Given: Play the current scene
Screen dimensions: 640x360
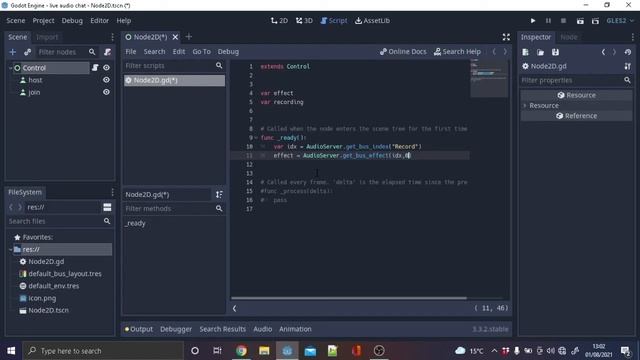Looking at the screenshot, I should coord(580,21).
